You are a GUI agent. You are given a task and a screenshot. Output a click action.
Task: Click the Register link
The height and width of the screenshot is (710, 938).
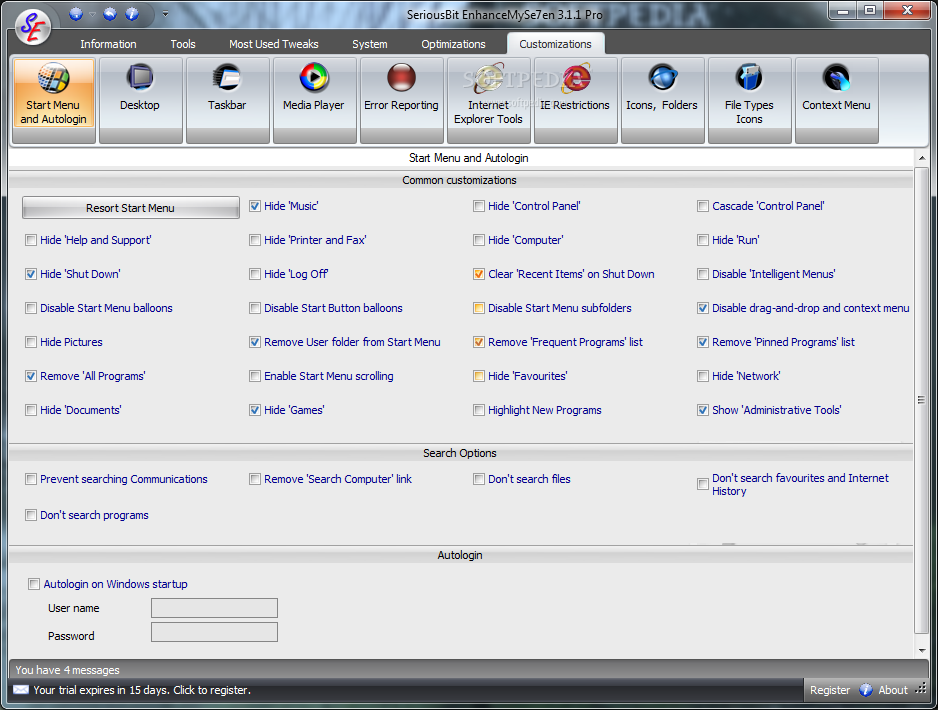tap(830, 690)
